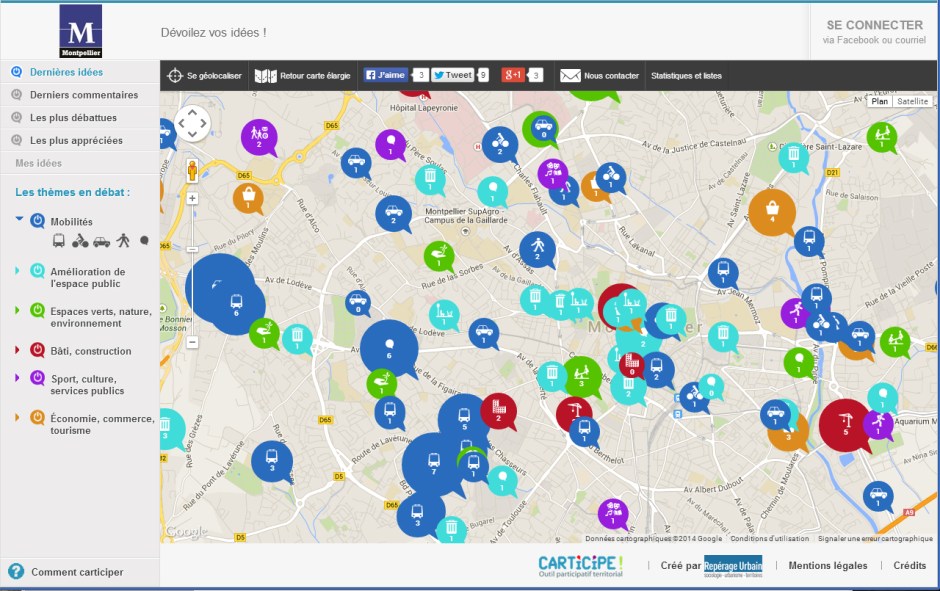Screen dimensions: 940x591
Task: Toggle the Bâti, construction theme power button
Action: tap(37, 350)
